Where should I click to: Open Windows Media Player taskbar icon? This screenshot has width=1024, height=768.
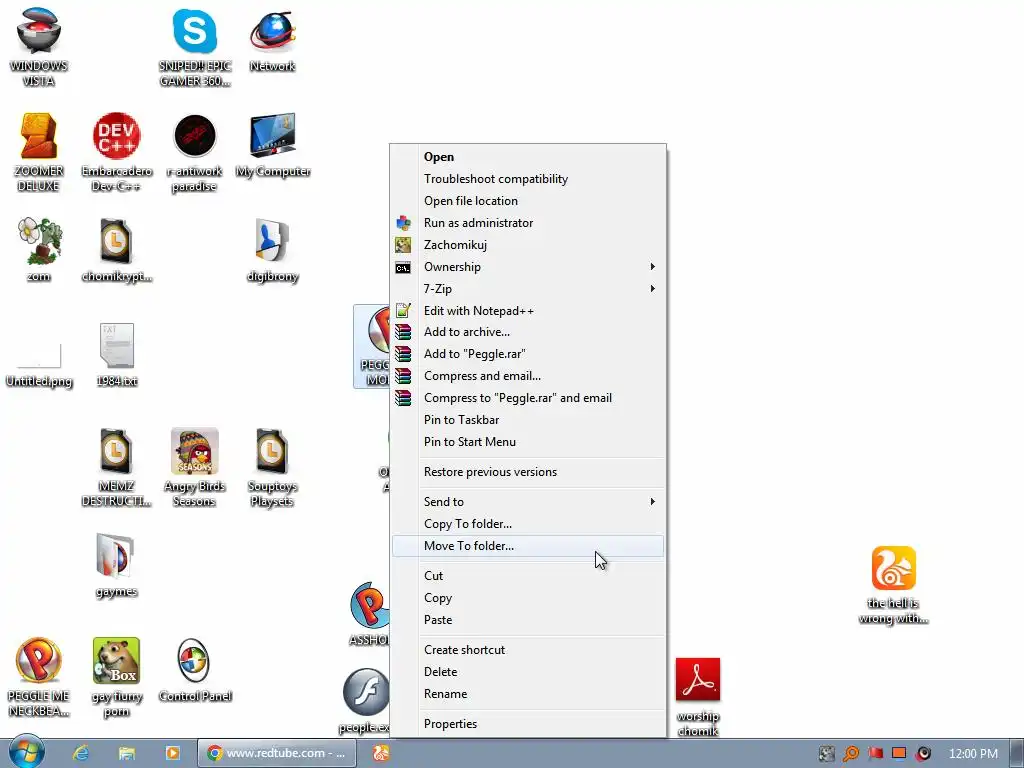172,753
